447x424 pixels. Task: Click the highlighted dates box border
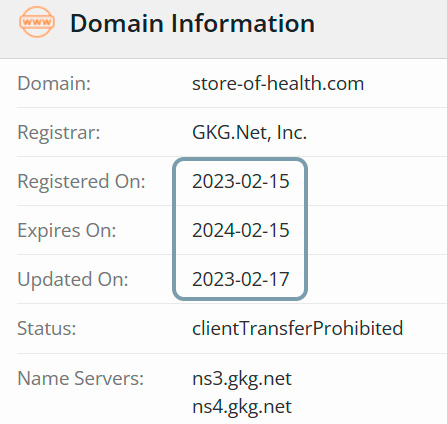click(x=174, y=229)
